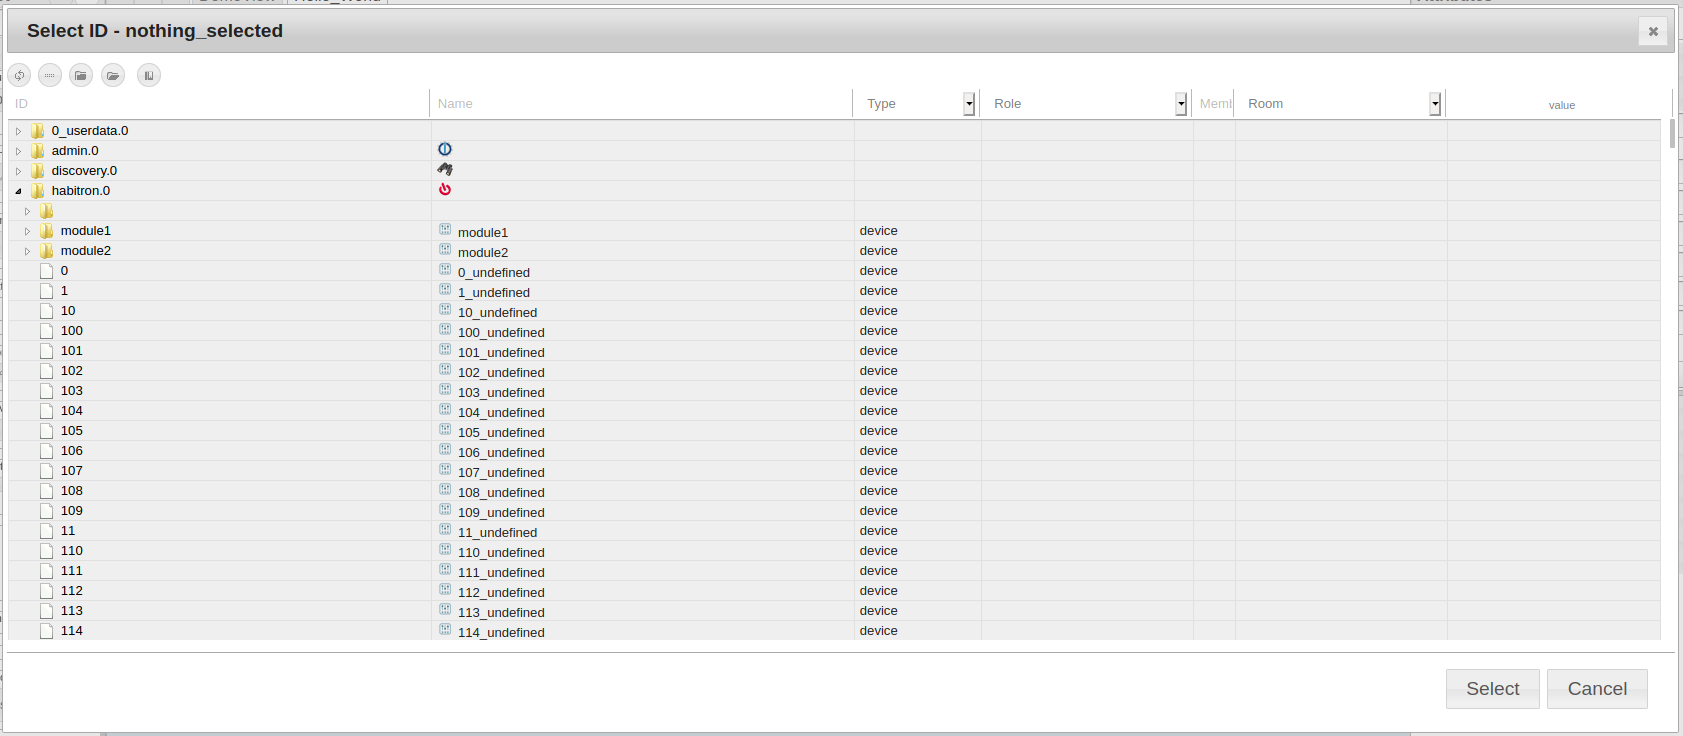The width and height of the screenshot is (1683, 736).
Task: Click the collapse all folders icon
Action: coord(81,75)
